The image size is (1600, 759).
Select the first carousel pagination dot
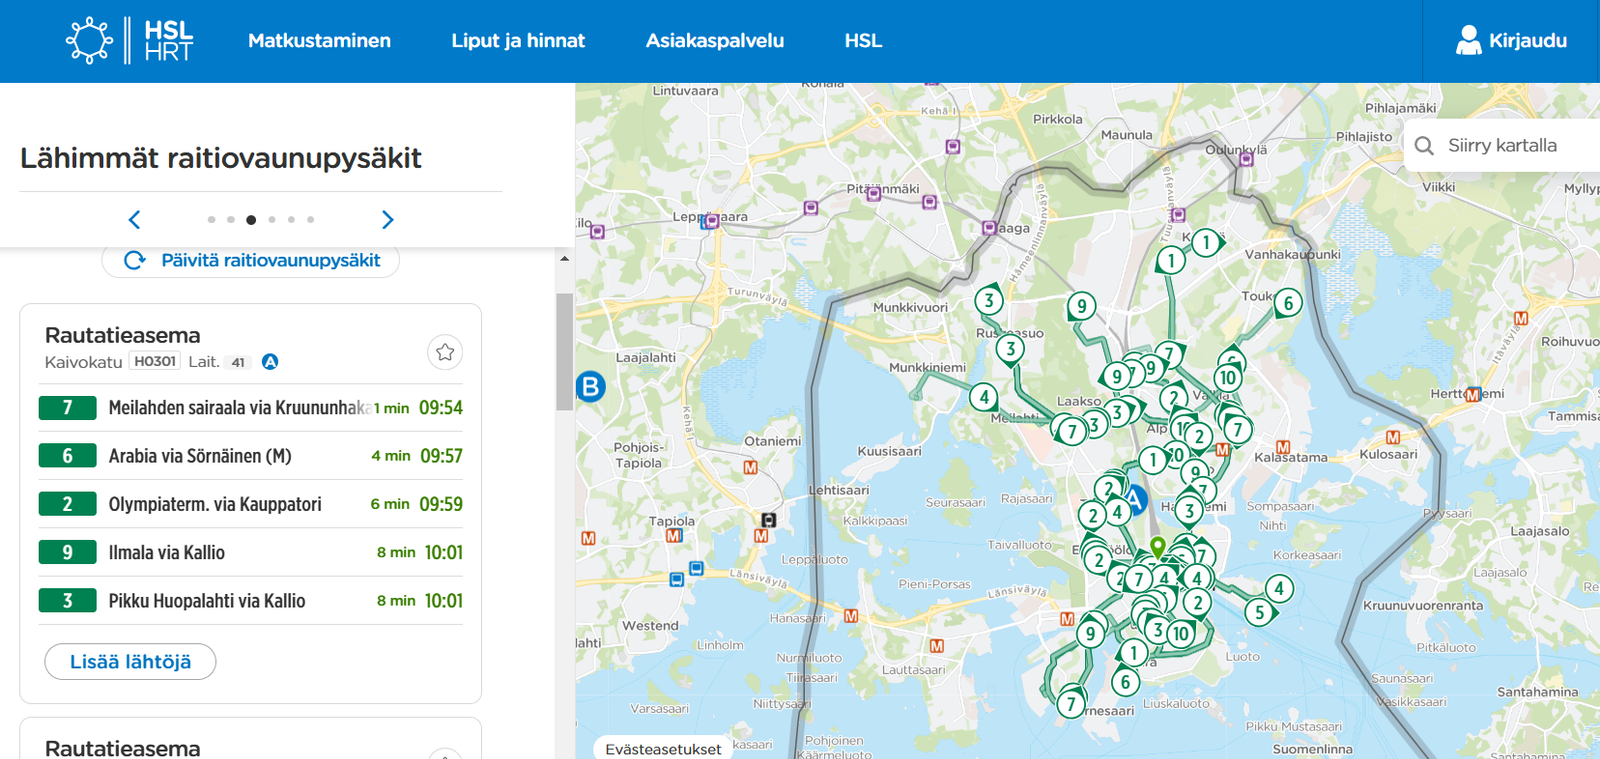pyautogui.click(x=211, y=220)
